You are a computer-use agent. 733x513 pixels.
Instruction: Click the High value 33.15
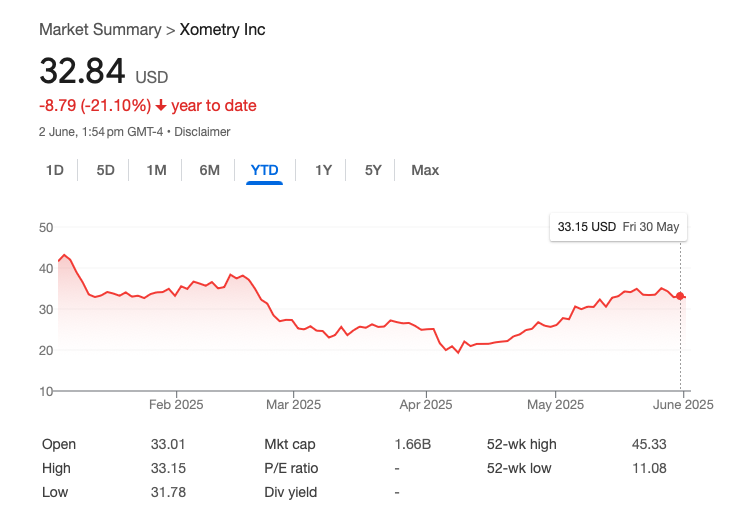(x=168, y=468)
